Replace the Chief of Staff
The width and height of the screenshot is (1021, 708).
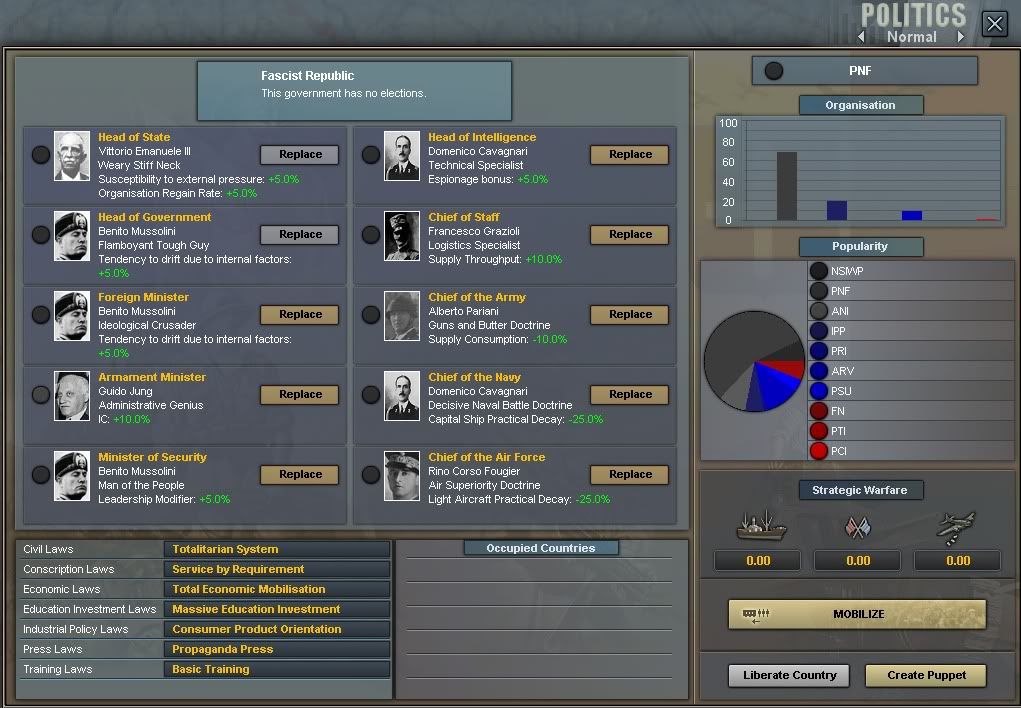(x=630, y=234)
